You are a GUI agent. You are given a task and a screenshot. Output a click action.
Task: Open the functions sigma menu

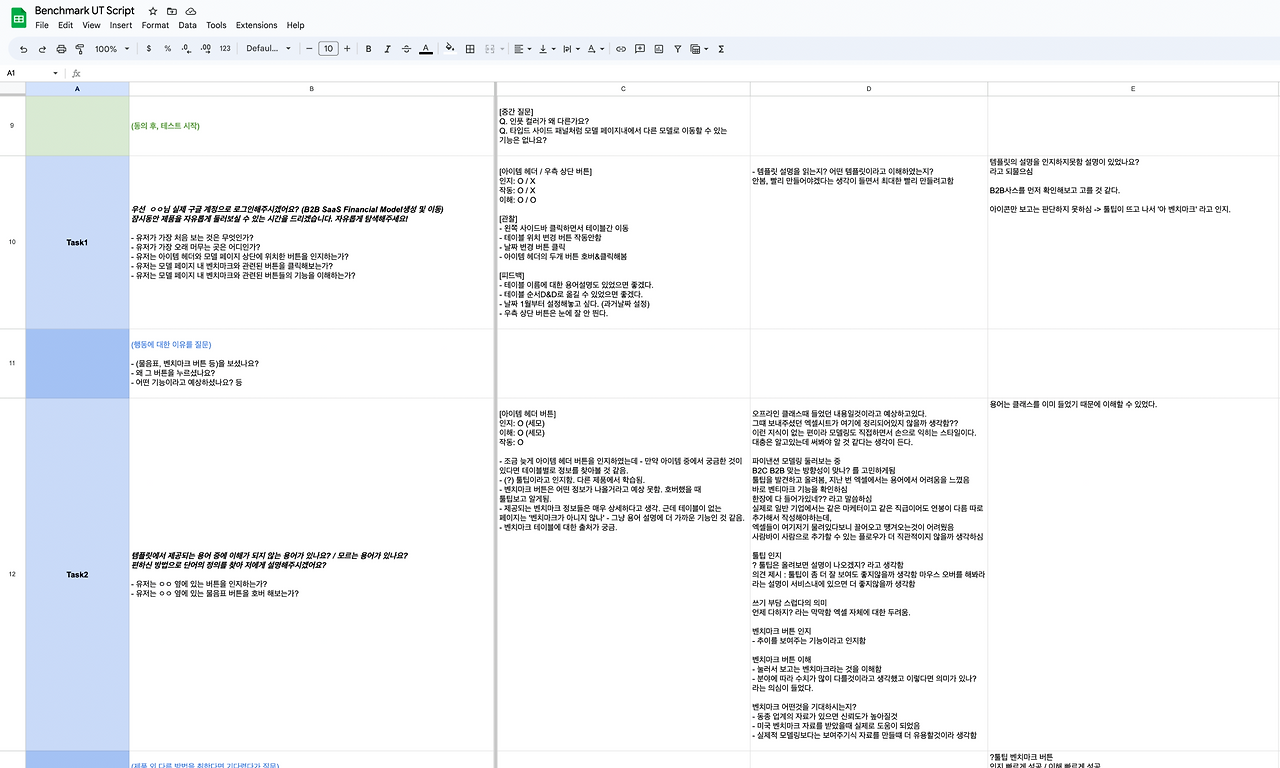click(x=721, y=48)
